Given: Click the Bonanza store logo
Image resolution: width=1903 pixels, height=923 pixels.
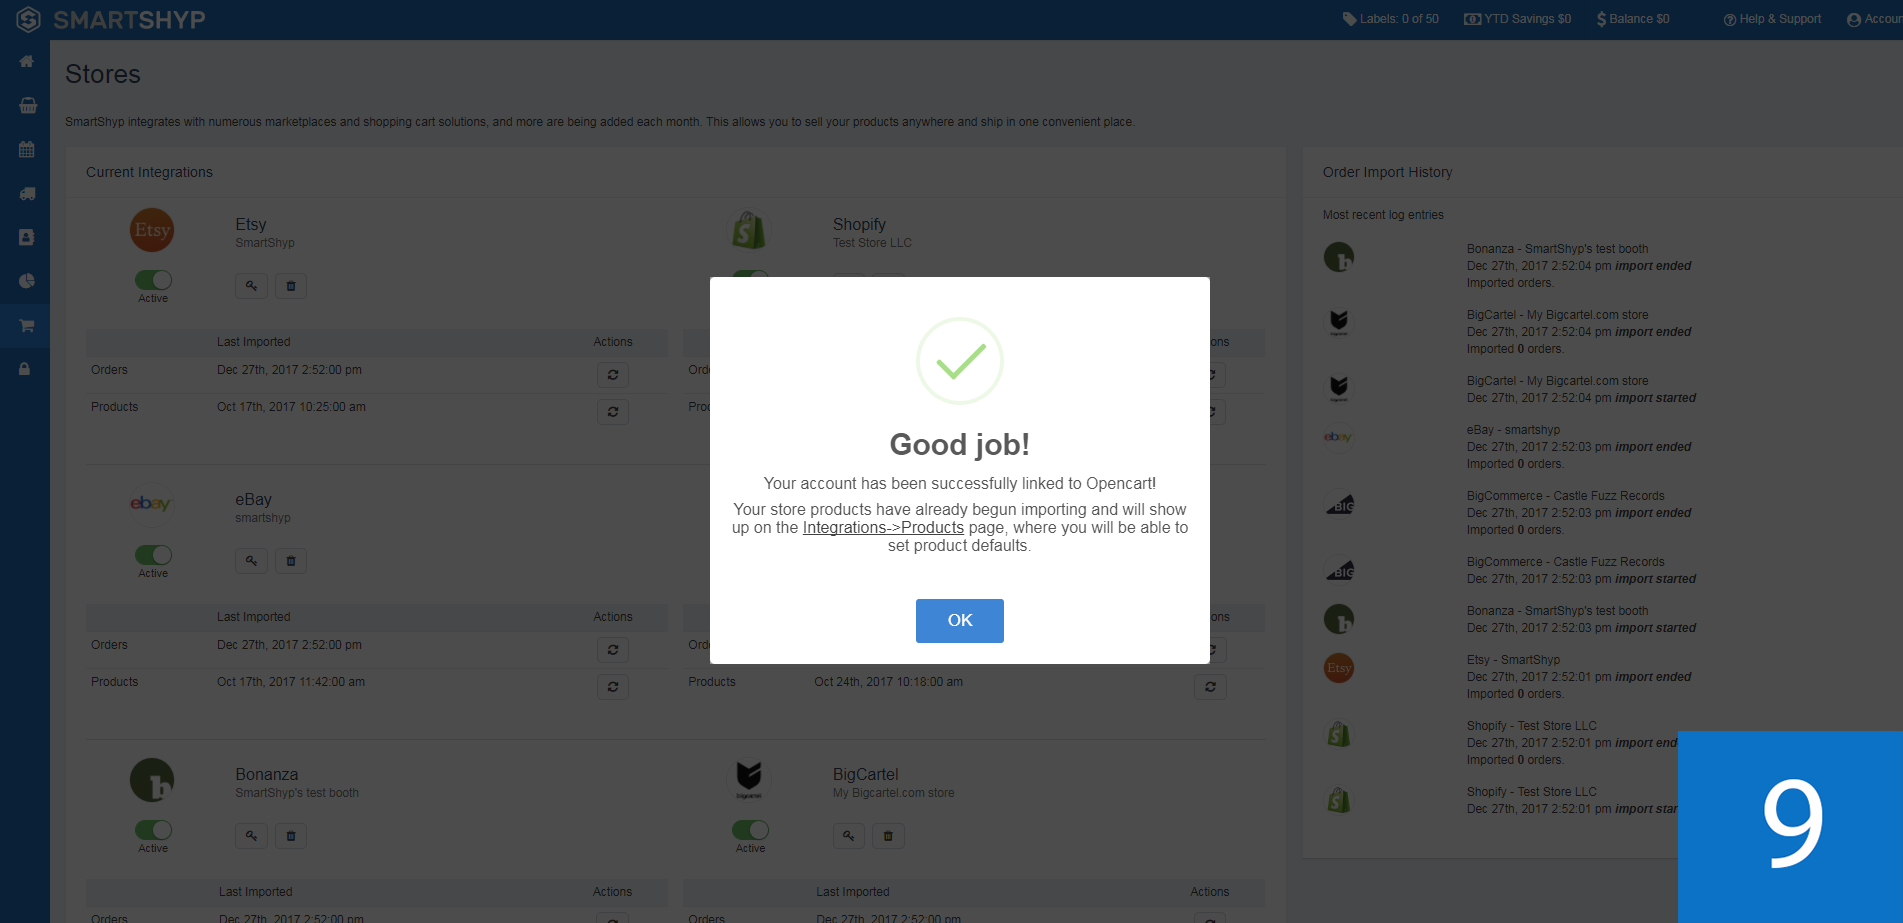Looking at the screenshot, I should pos(152,780).
